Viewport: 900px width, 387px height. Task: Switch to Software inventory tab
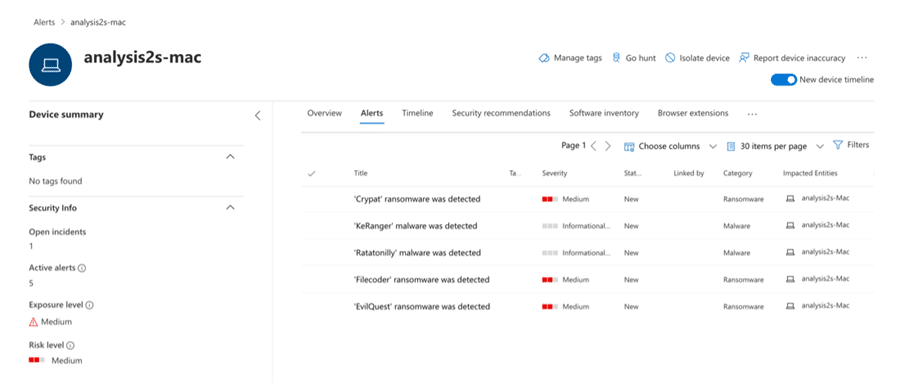click(x=604, y=113)
